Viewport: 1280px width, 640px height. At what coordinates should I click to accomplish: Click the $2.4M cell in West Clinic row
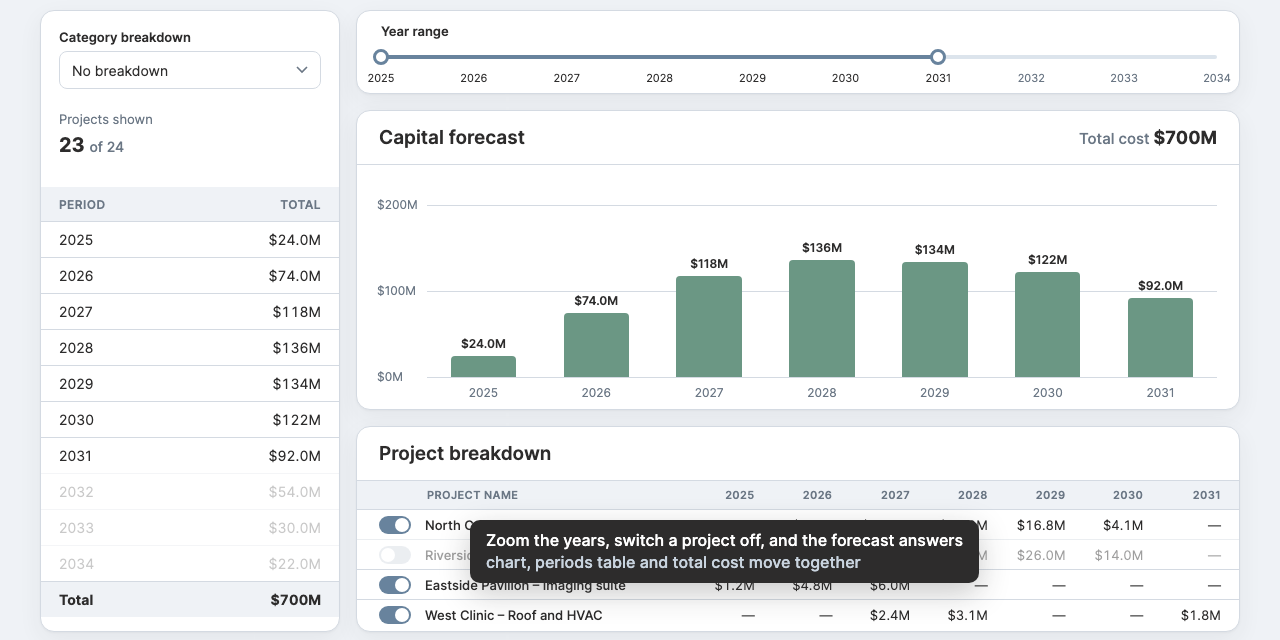click(890, 615)
